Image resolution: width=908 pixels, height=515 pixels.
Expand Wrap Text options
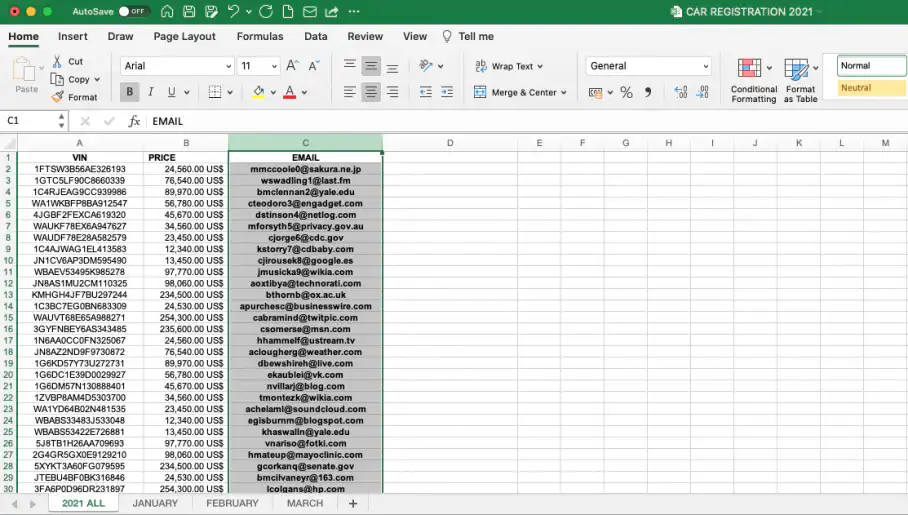click(x=540, y=66)
